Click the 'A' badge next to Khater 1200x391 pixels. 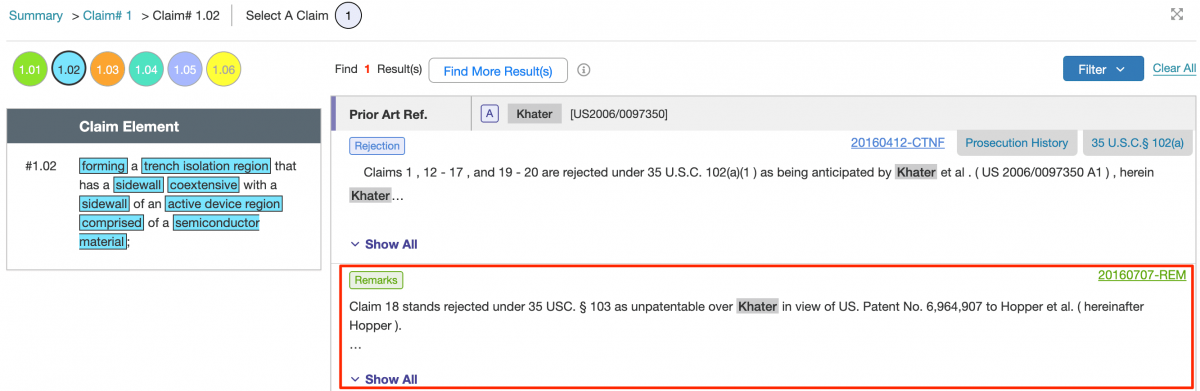point(489,114)
